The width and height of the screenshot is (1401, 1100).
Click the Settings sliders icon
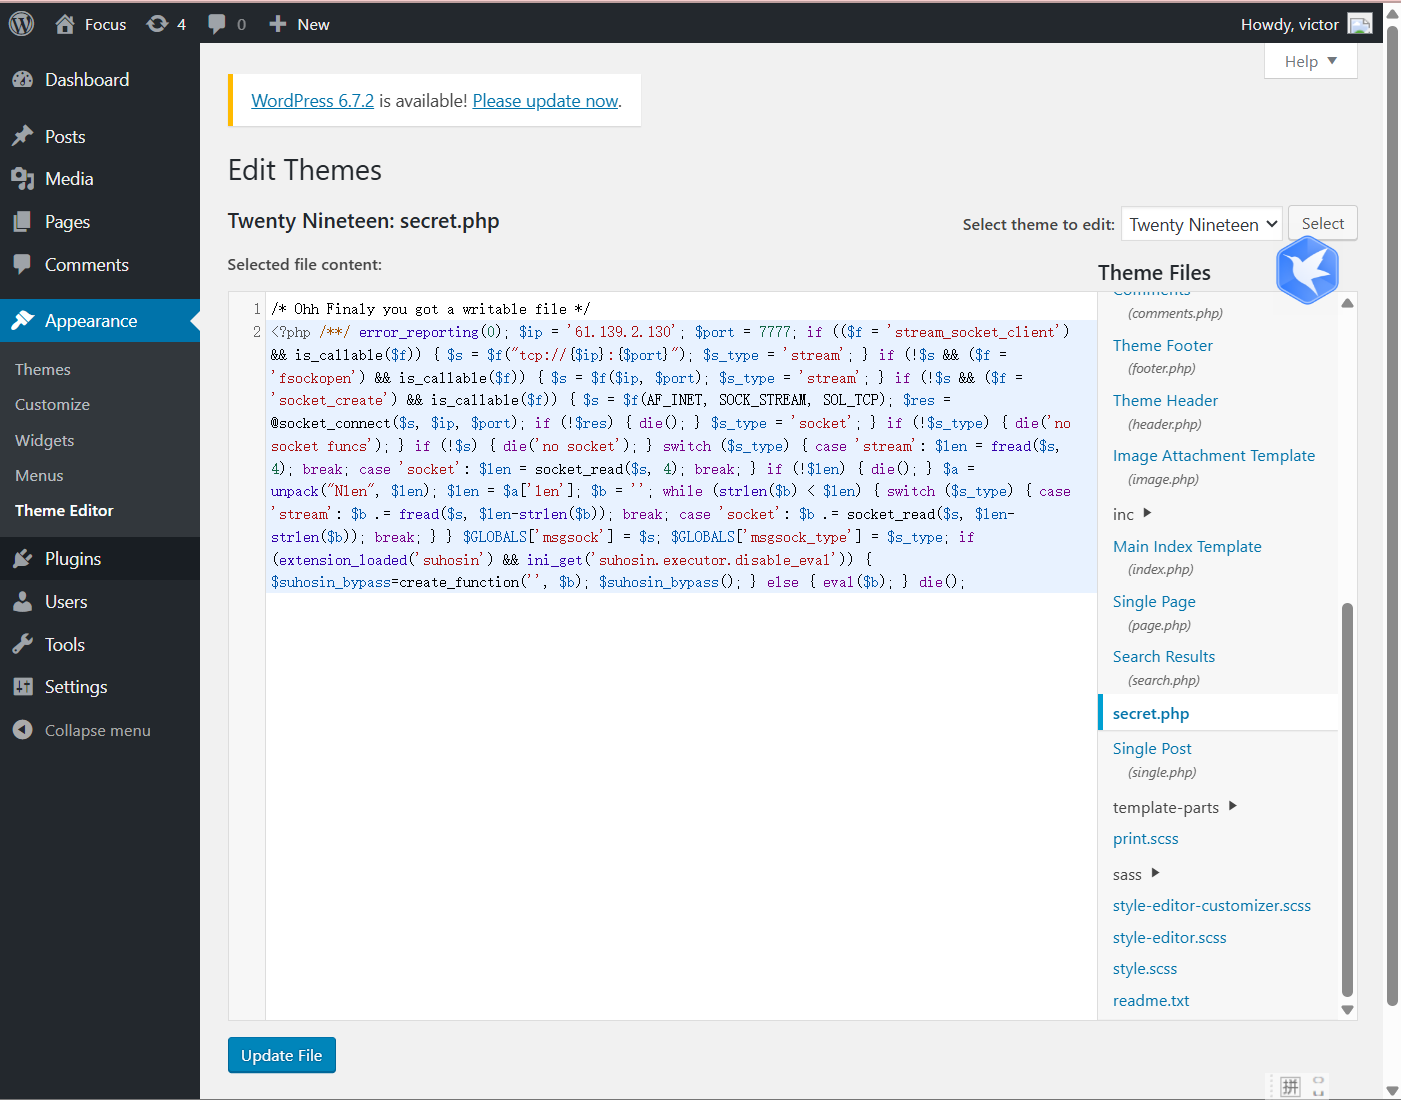coord(23,687)
